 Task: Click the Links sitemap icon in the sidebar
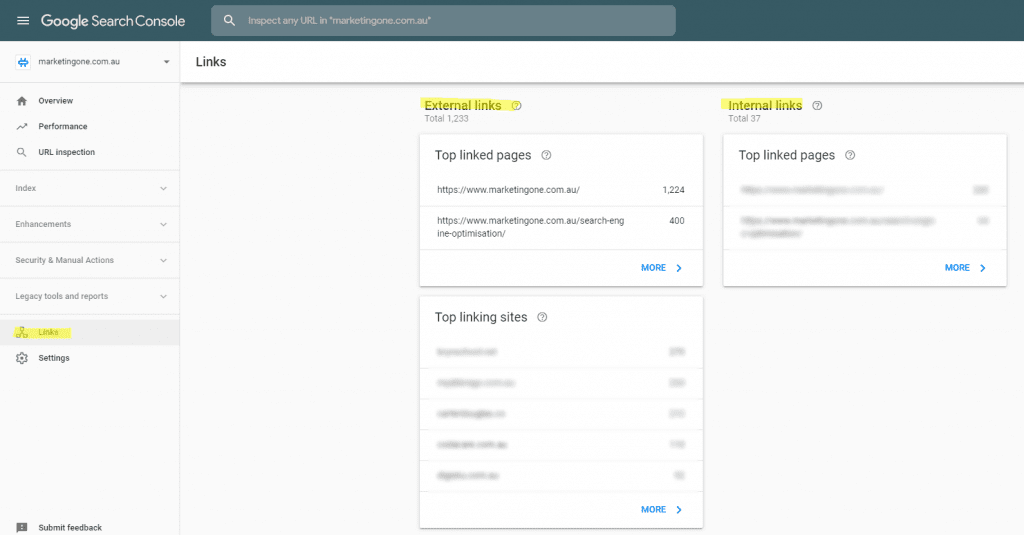click(22, 332)
